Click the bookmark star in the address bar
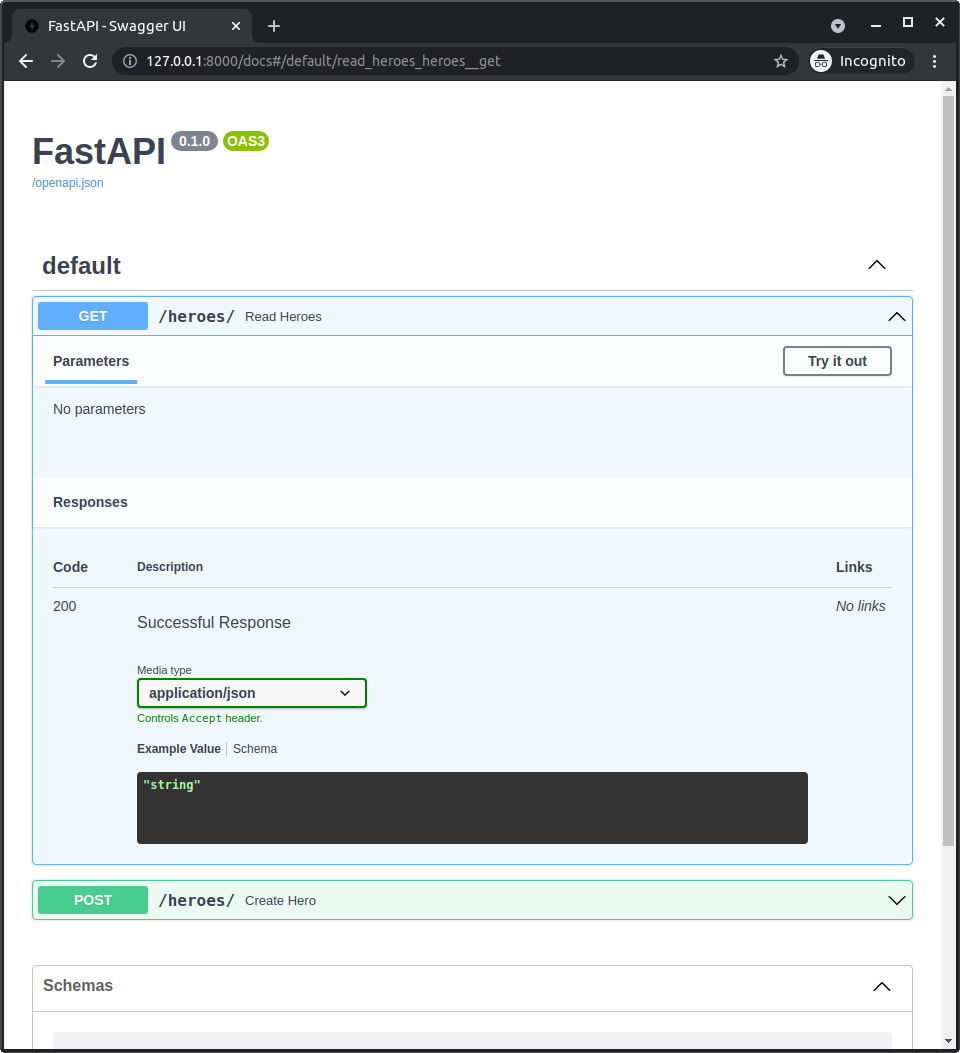The width and height of the screenshot is (960, 1053). click(x=781, y=61)
